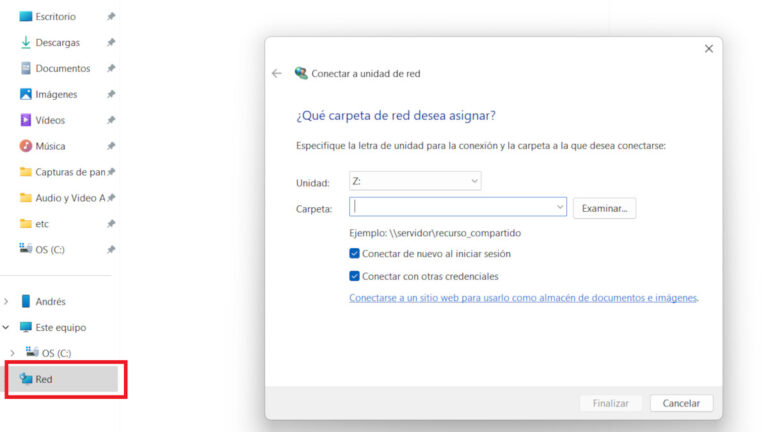Image resolution: width=768 pixels, height=432 pixels.
Task: Unpin Descargas using its pin icon
Action: [x=111, y=43]
